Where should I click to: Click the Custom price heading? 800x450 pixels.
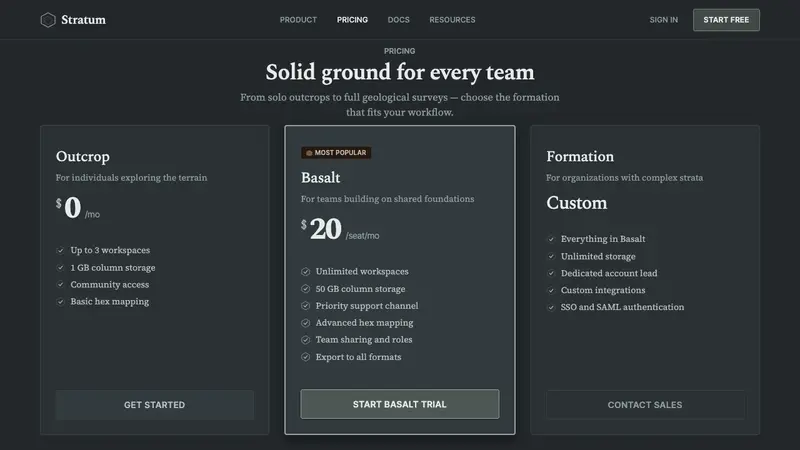pyautogui.click(x=577, y=203)
